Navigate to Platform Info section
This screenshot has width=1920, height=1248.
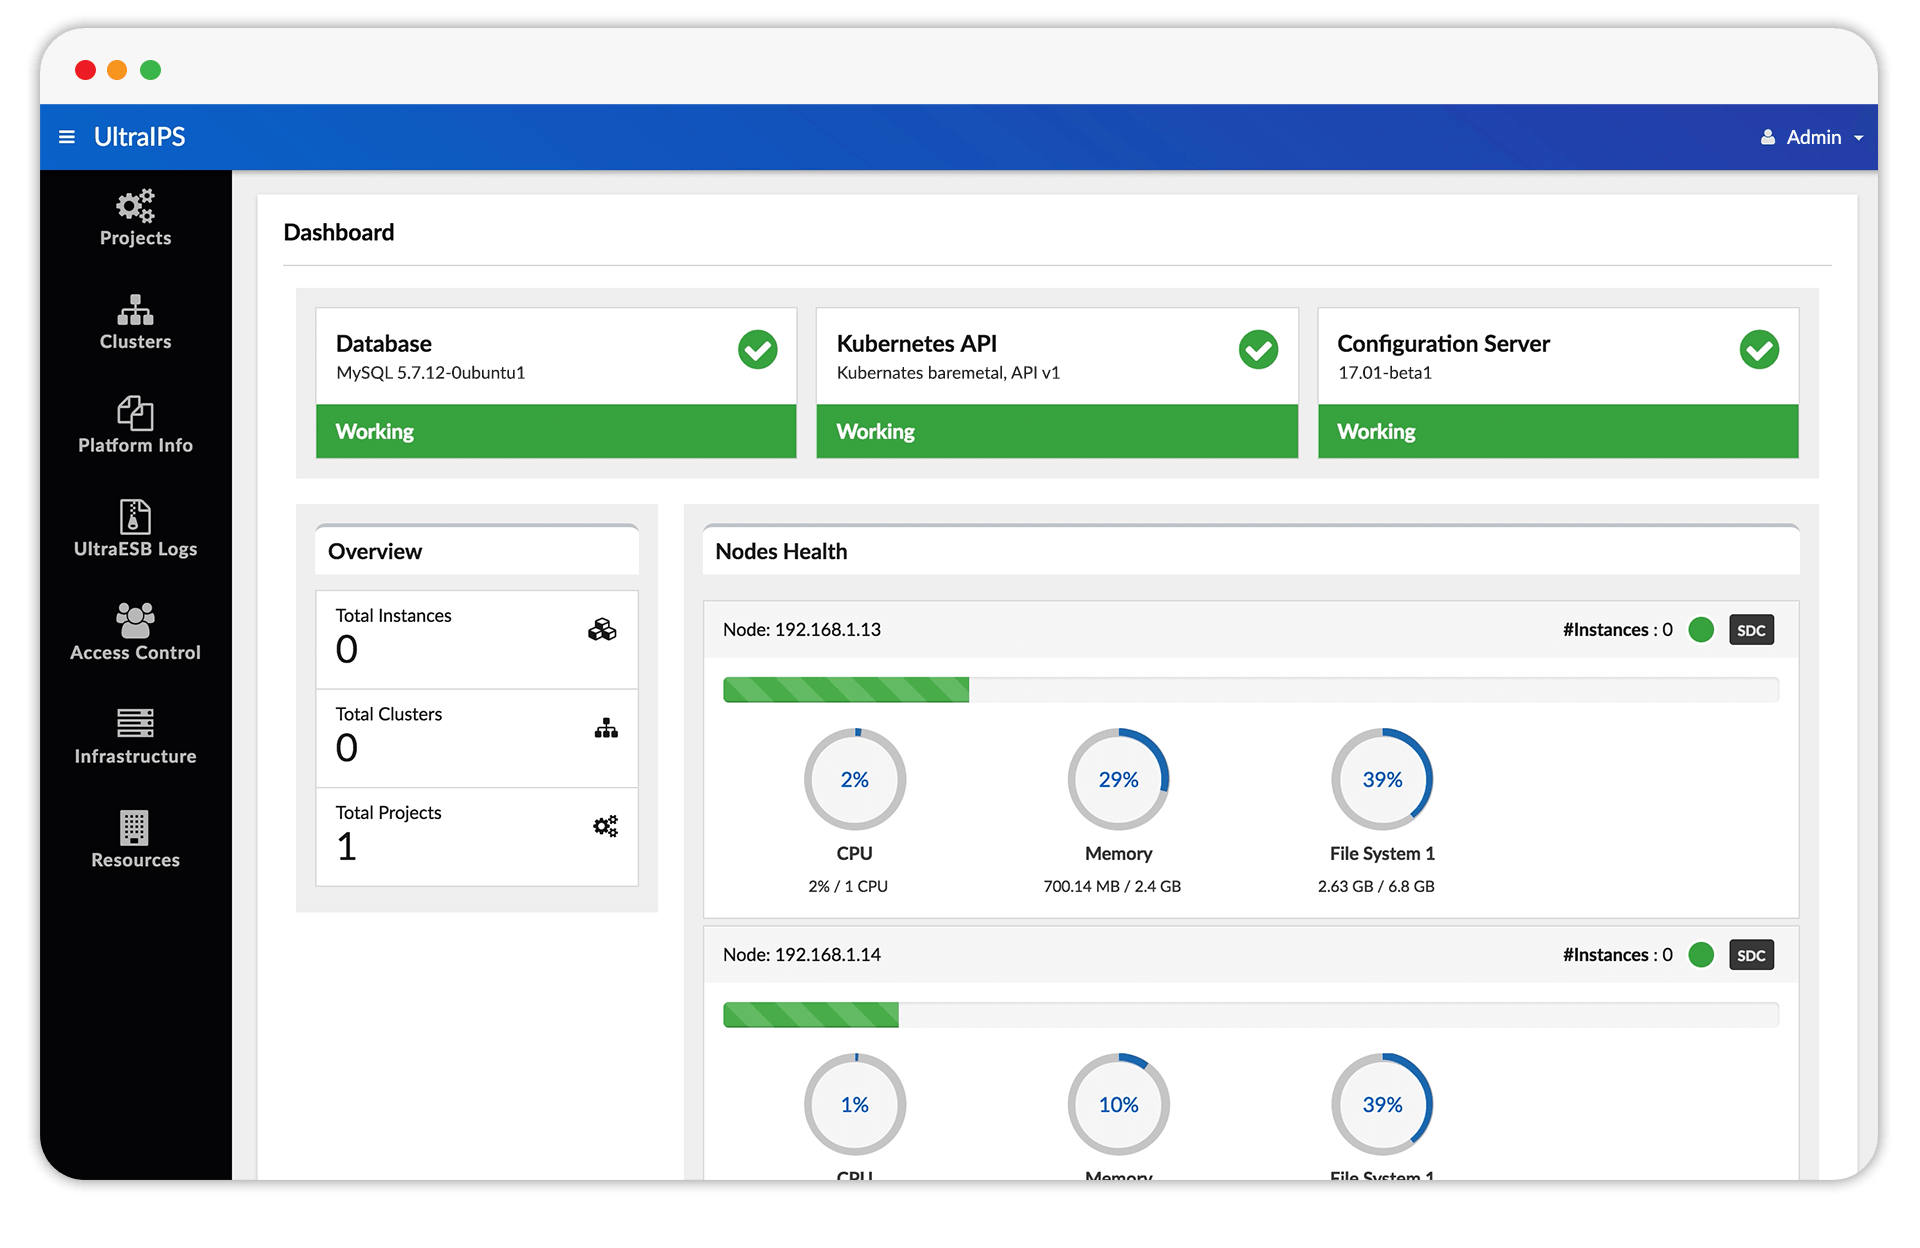(136, 427)
